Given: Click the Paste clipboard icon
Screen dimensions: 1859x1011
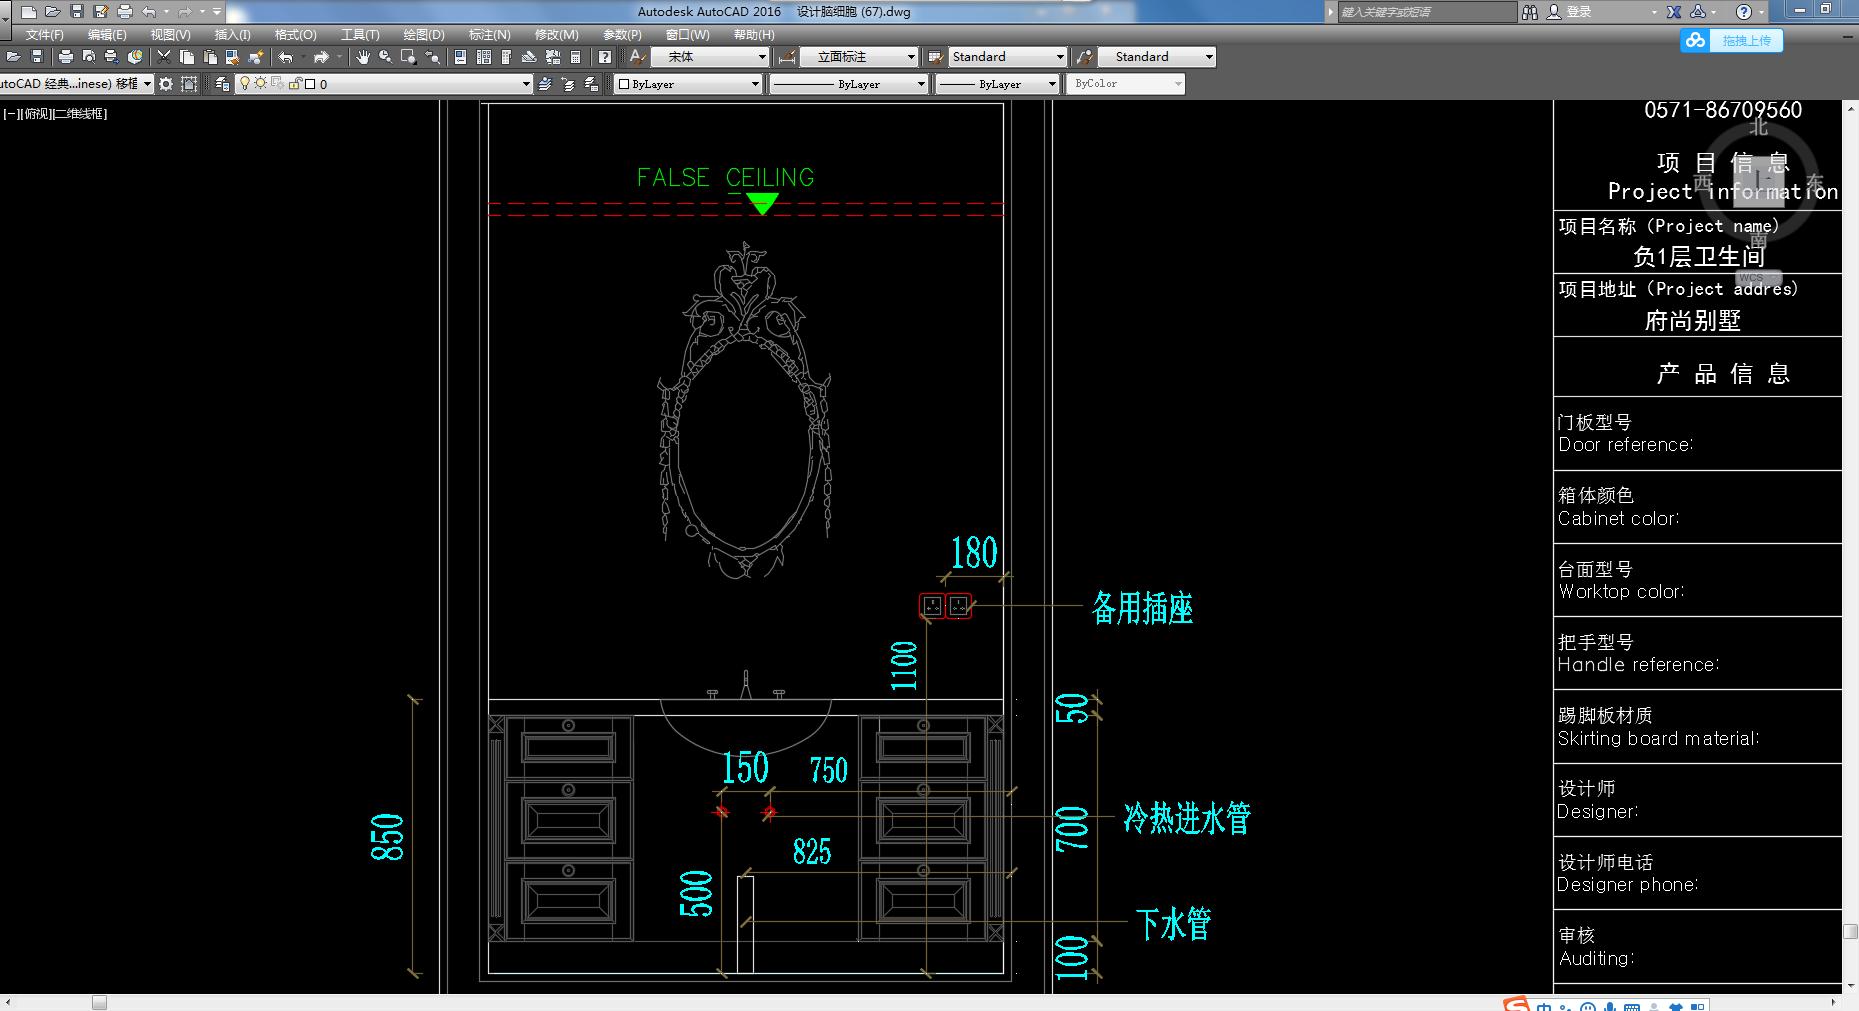Looking at the screenshot, I should tap(210, 57).
